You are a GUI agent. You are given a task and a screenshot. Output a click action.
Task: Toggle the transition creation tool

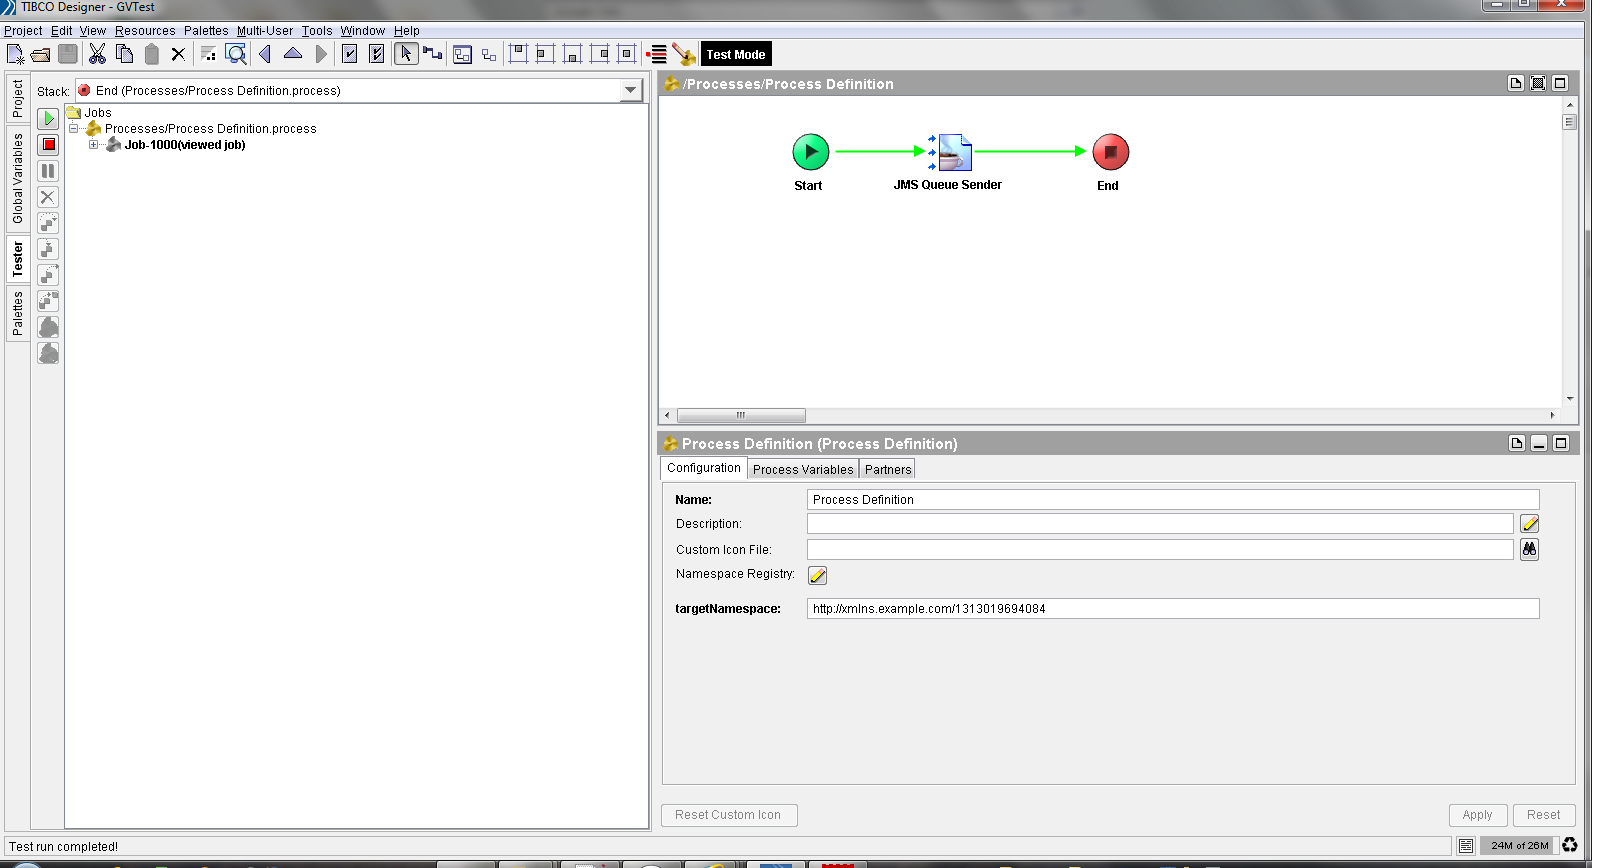433,54
